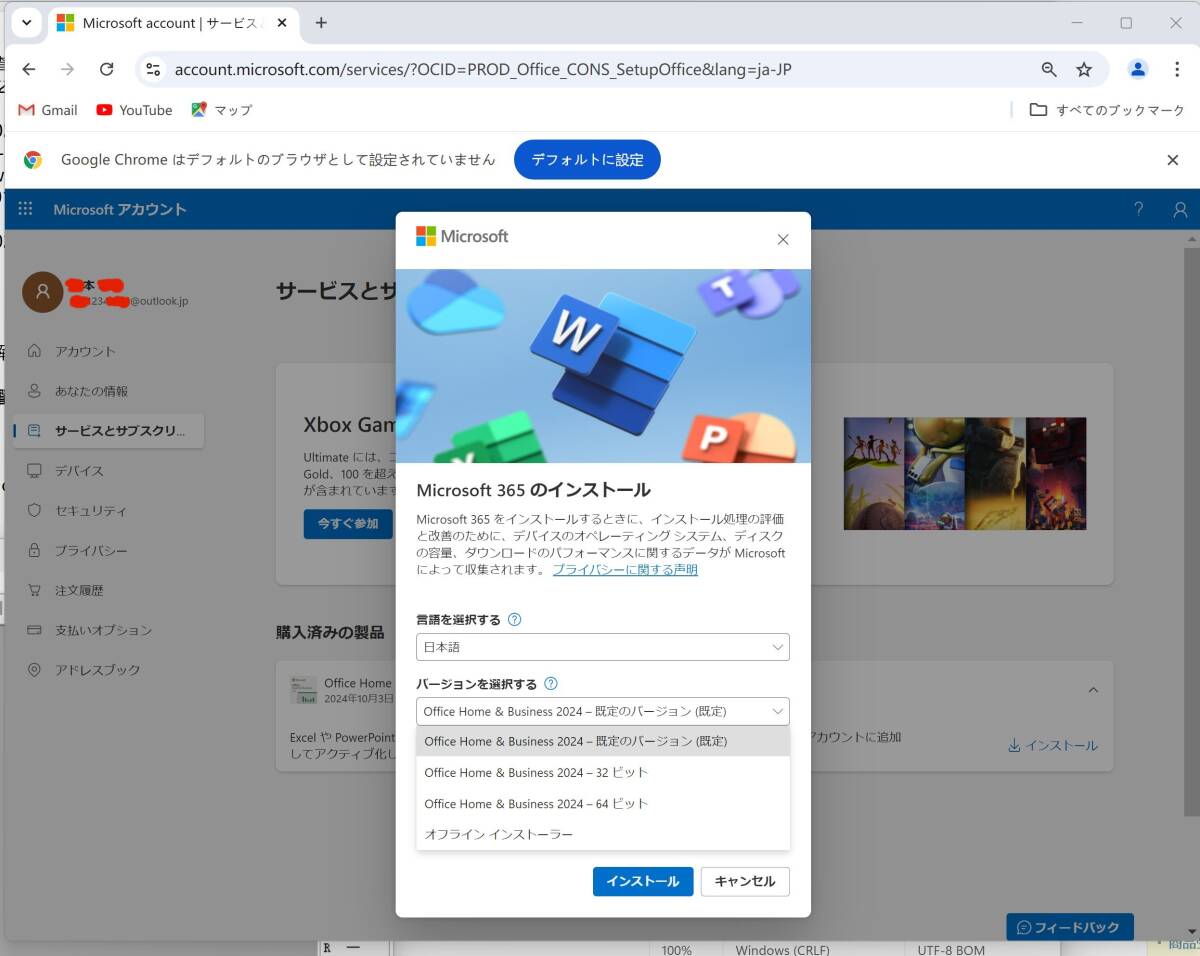Select サービスとサブスクリ… in the sidebar
The height and width of the screenshot is (956, 1200).
pos(108,431)
